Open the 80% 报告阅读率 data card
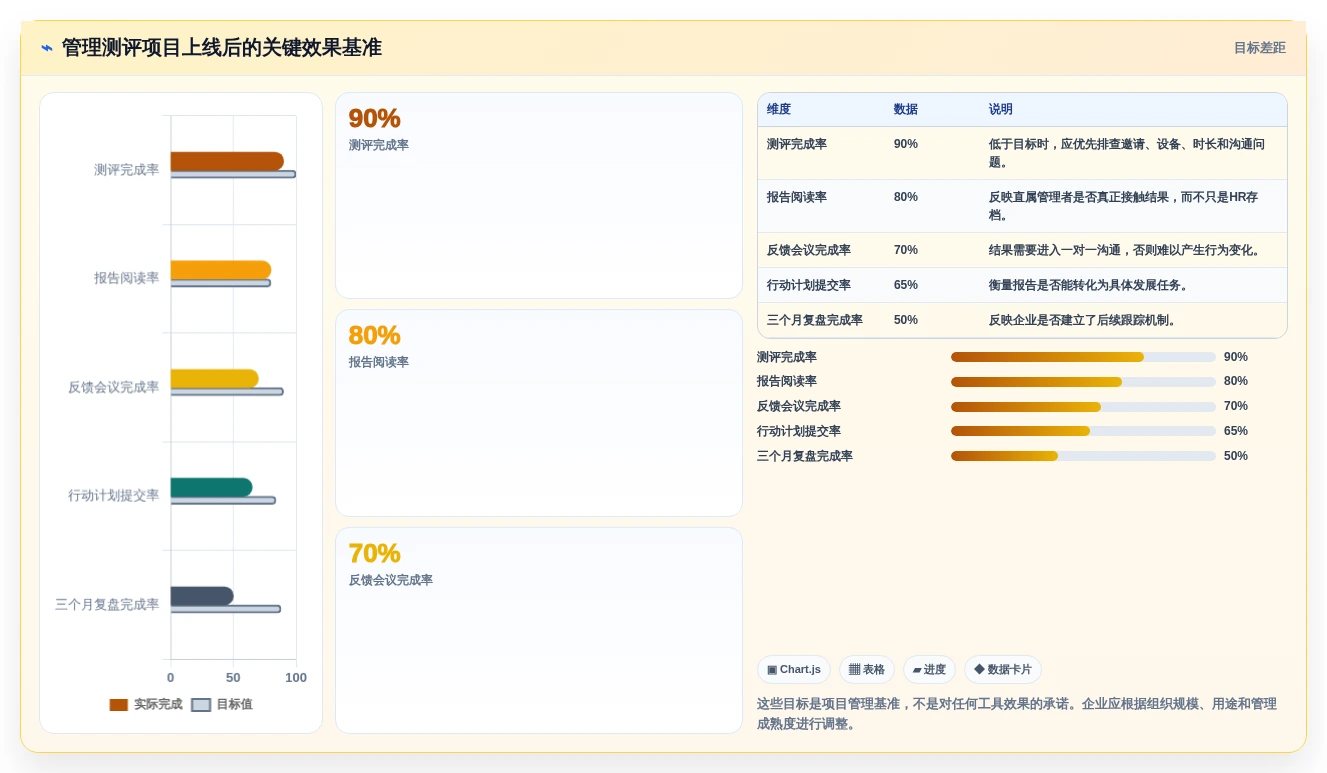Image resolution: width=1327 pixels, height=773 pixels. 539,413
